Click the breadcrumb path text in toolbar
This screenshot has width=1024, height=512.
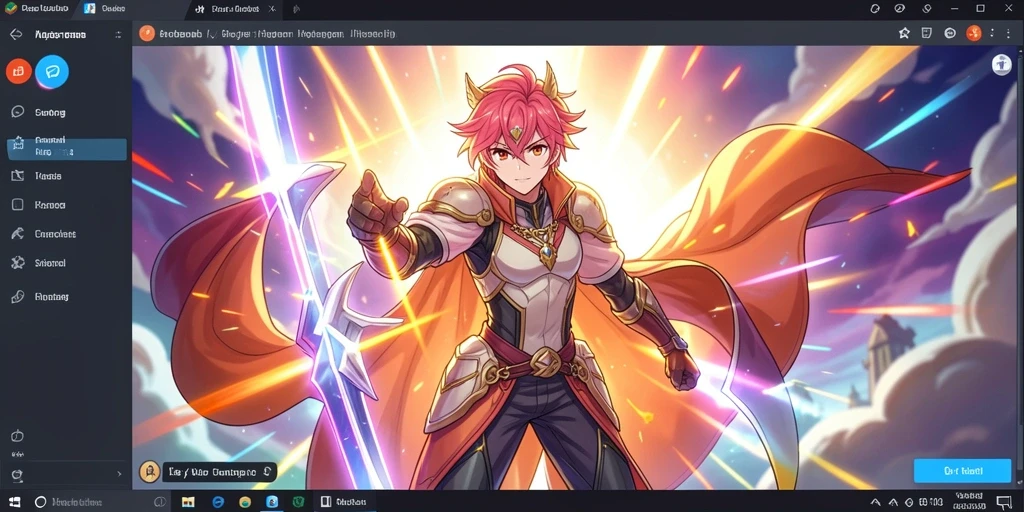click(x=277, y=34)
